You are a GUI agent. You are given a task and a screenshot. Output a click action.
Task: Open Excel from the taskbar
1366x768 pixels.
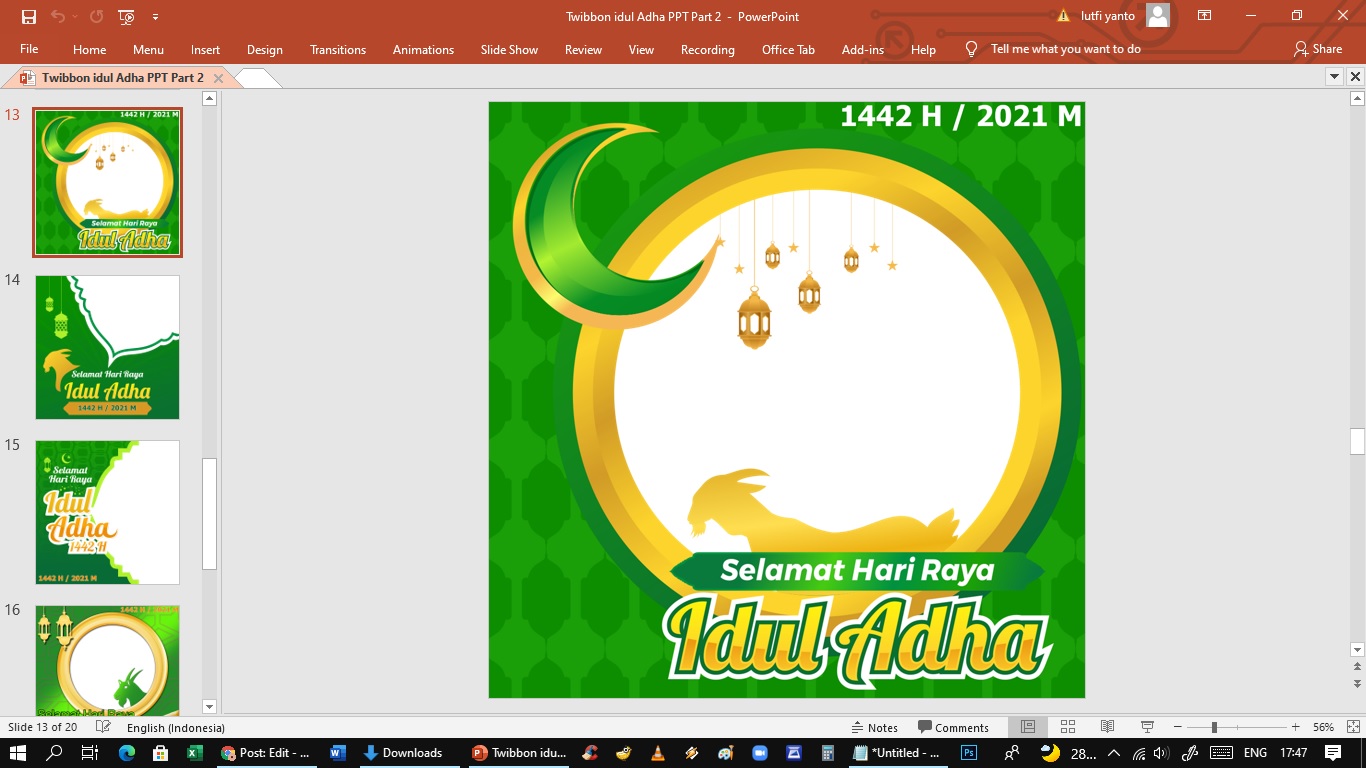click(195, 753)
